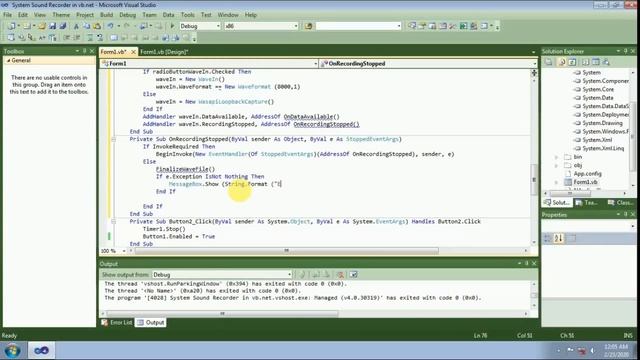Click the Redo toolbar icon

127,26
